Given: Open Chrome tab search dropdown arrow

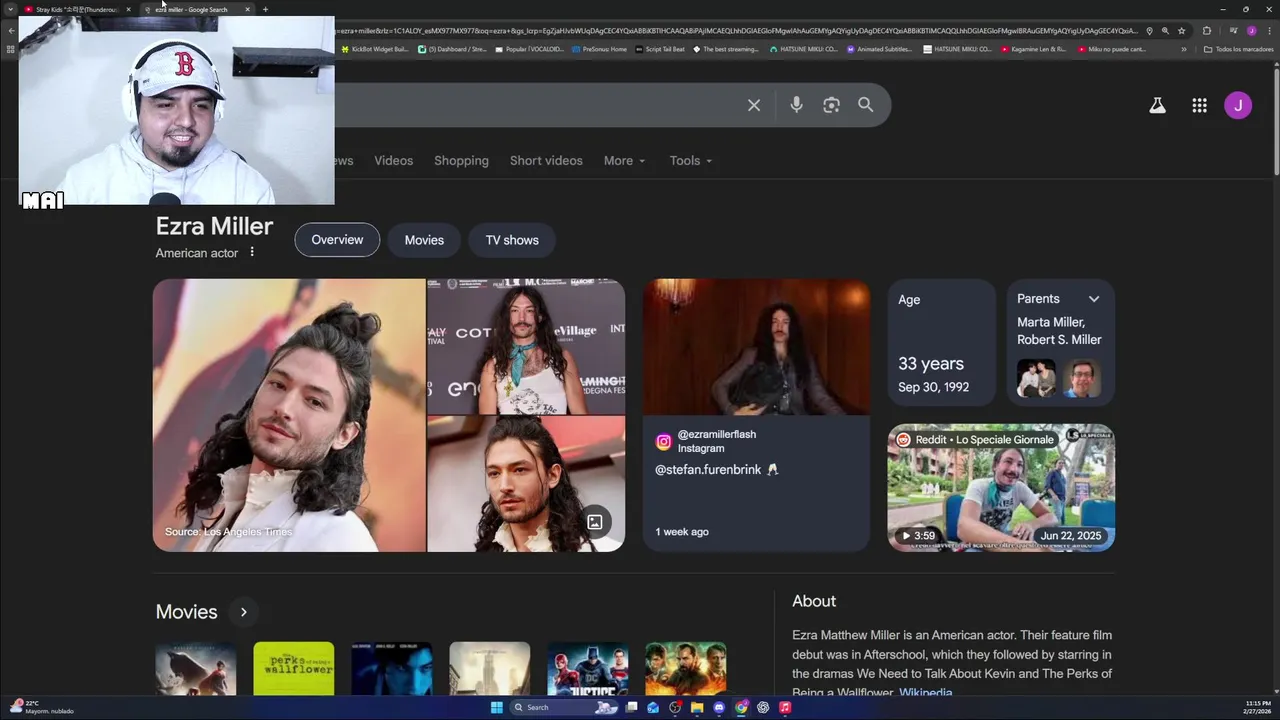Looking at the screenshot, I should click(11, 9).
